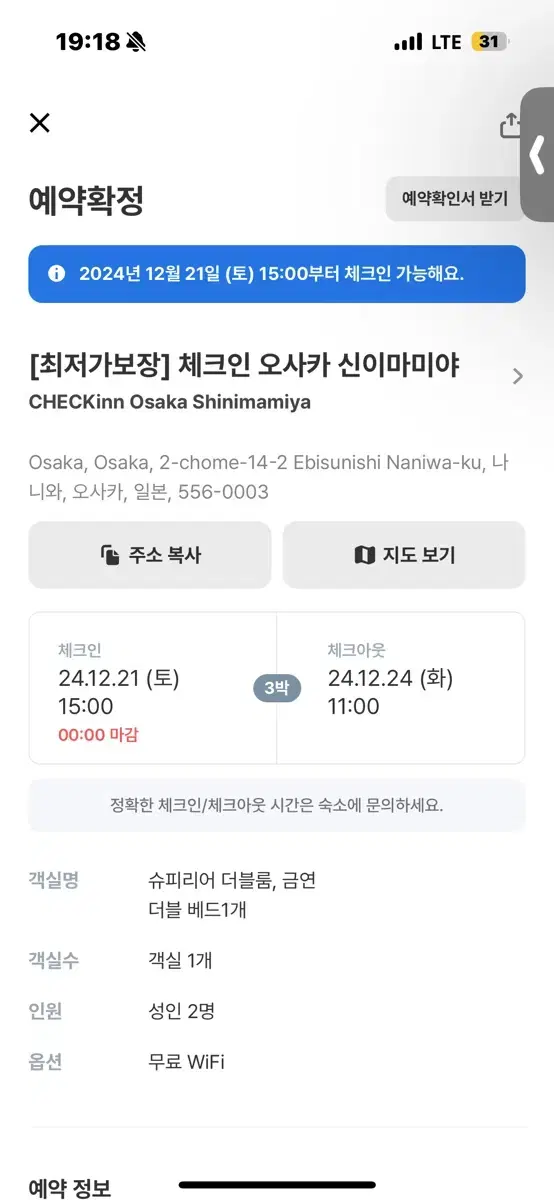Tap the battery indicator in status bar

[490, 42]
